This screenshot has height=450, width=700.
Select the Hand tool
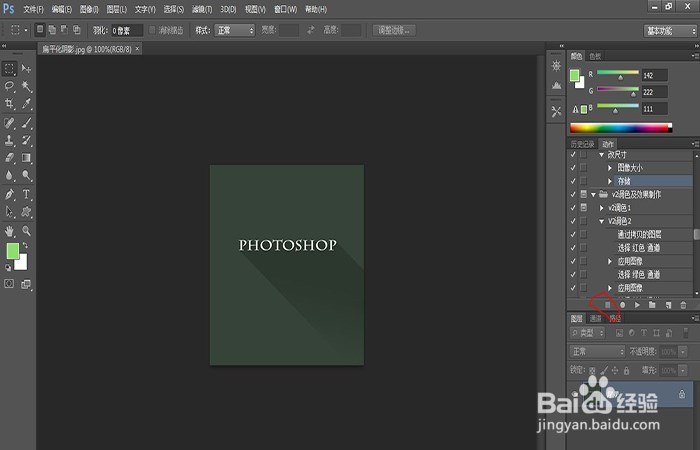click(x=9, y=231)
